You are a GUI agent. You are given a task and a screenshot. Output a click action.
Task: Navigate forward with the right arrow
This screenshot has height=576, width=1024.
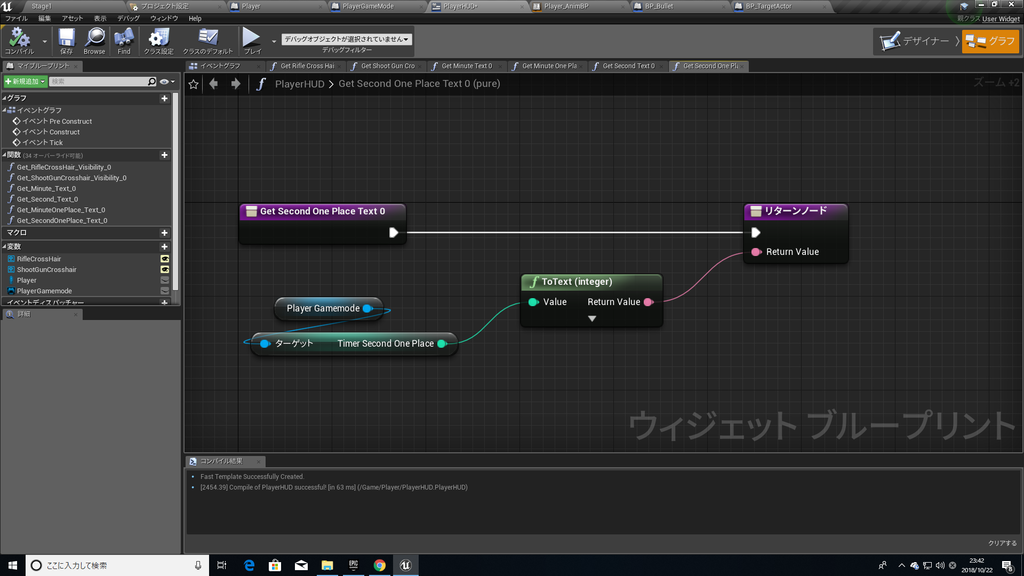(x=235, y=84)
